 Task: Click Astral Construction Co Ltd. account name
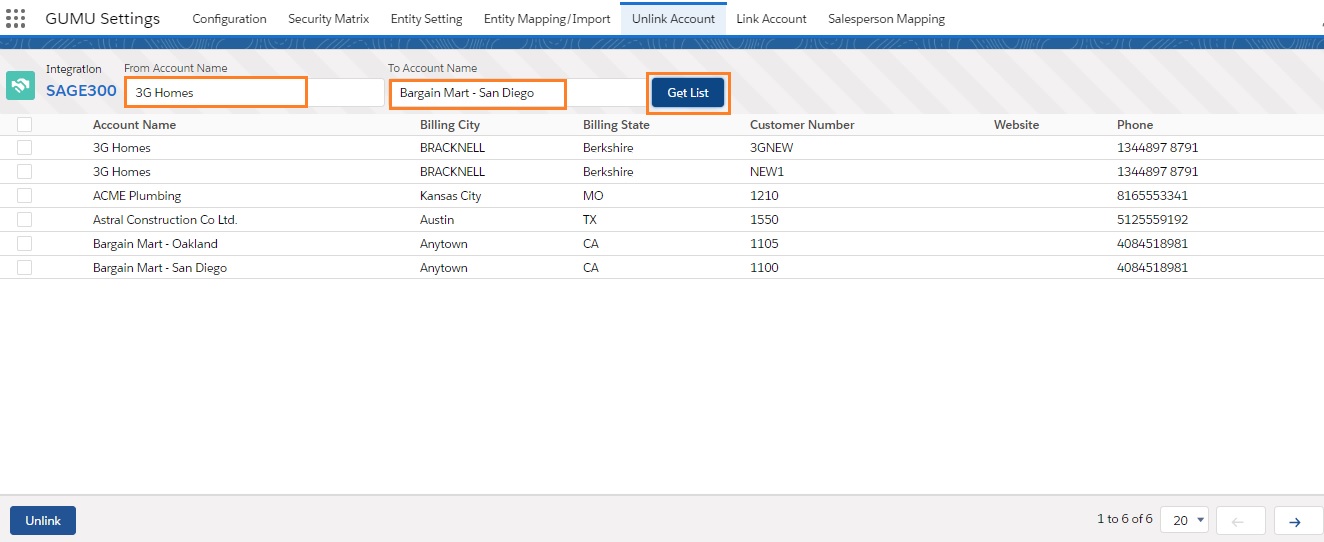165,220
